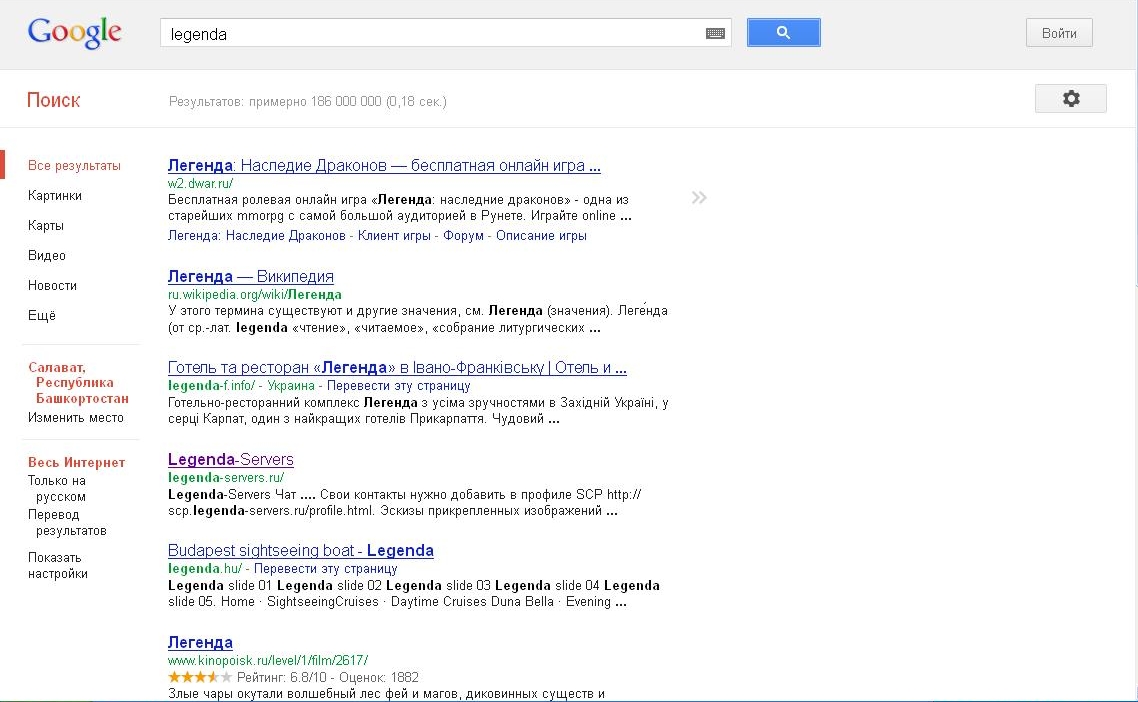
Task: Open the Форум sitelink
Action: point(463,235)
